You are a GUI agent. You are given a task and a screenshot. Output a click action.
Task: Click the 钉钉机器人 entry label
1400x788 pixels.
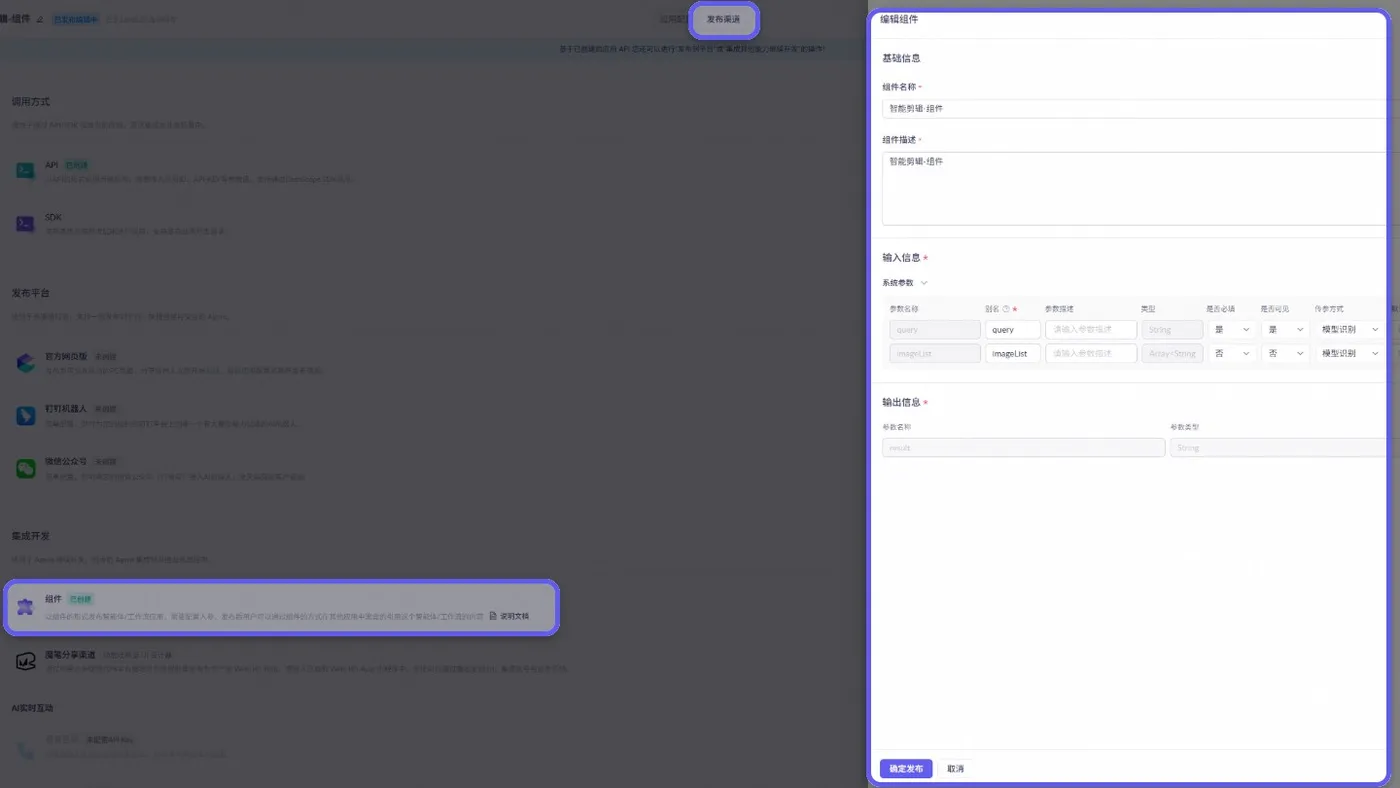pos(67,409)
